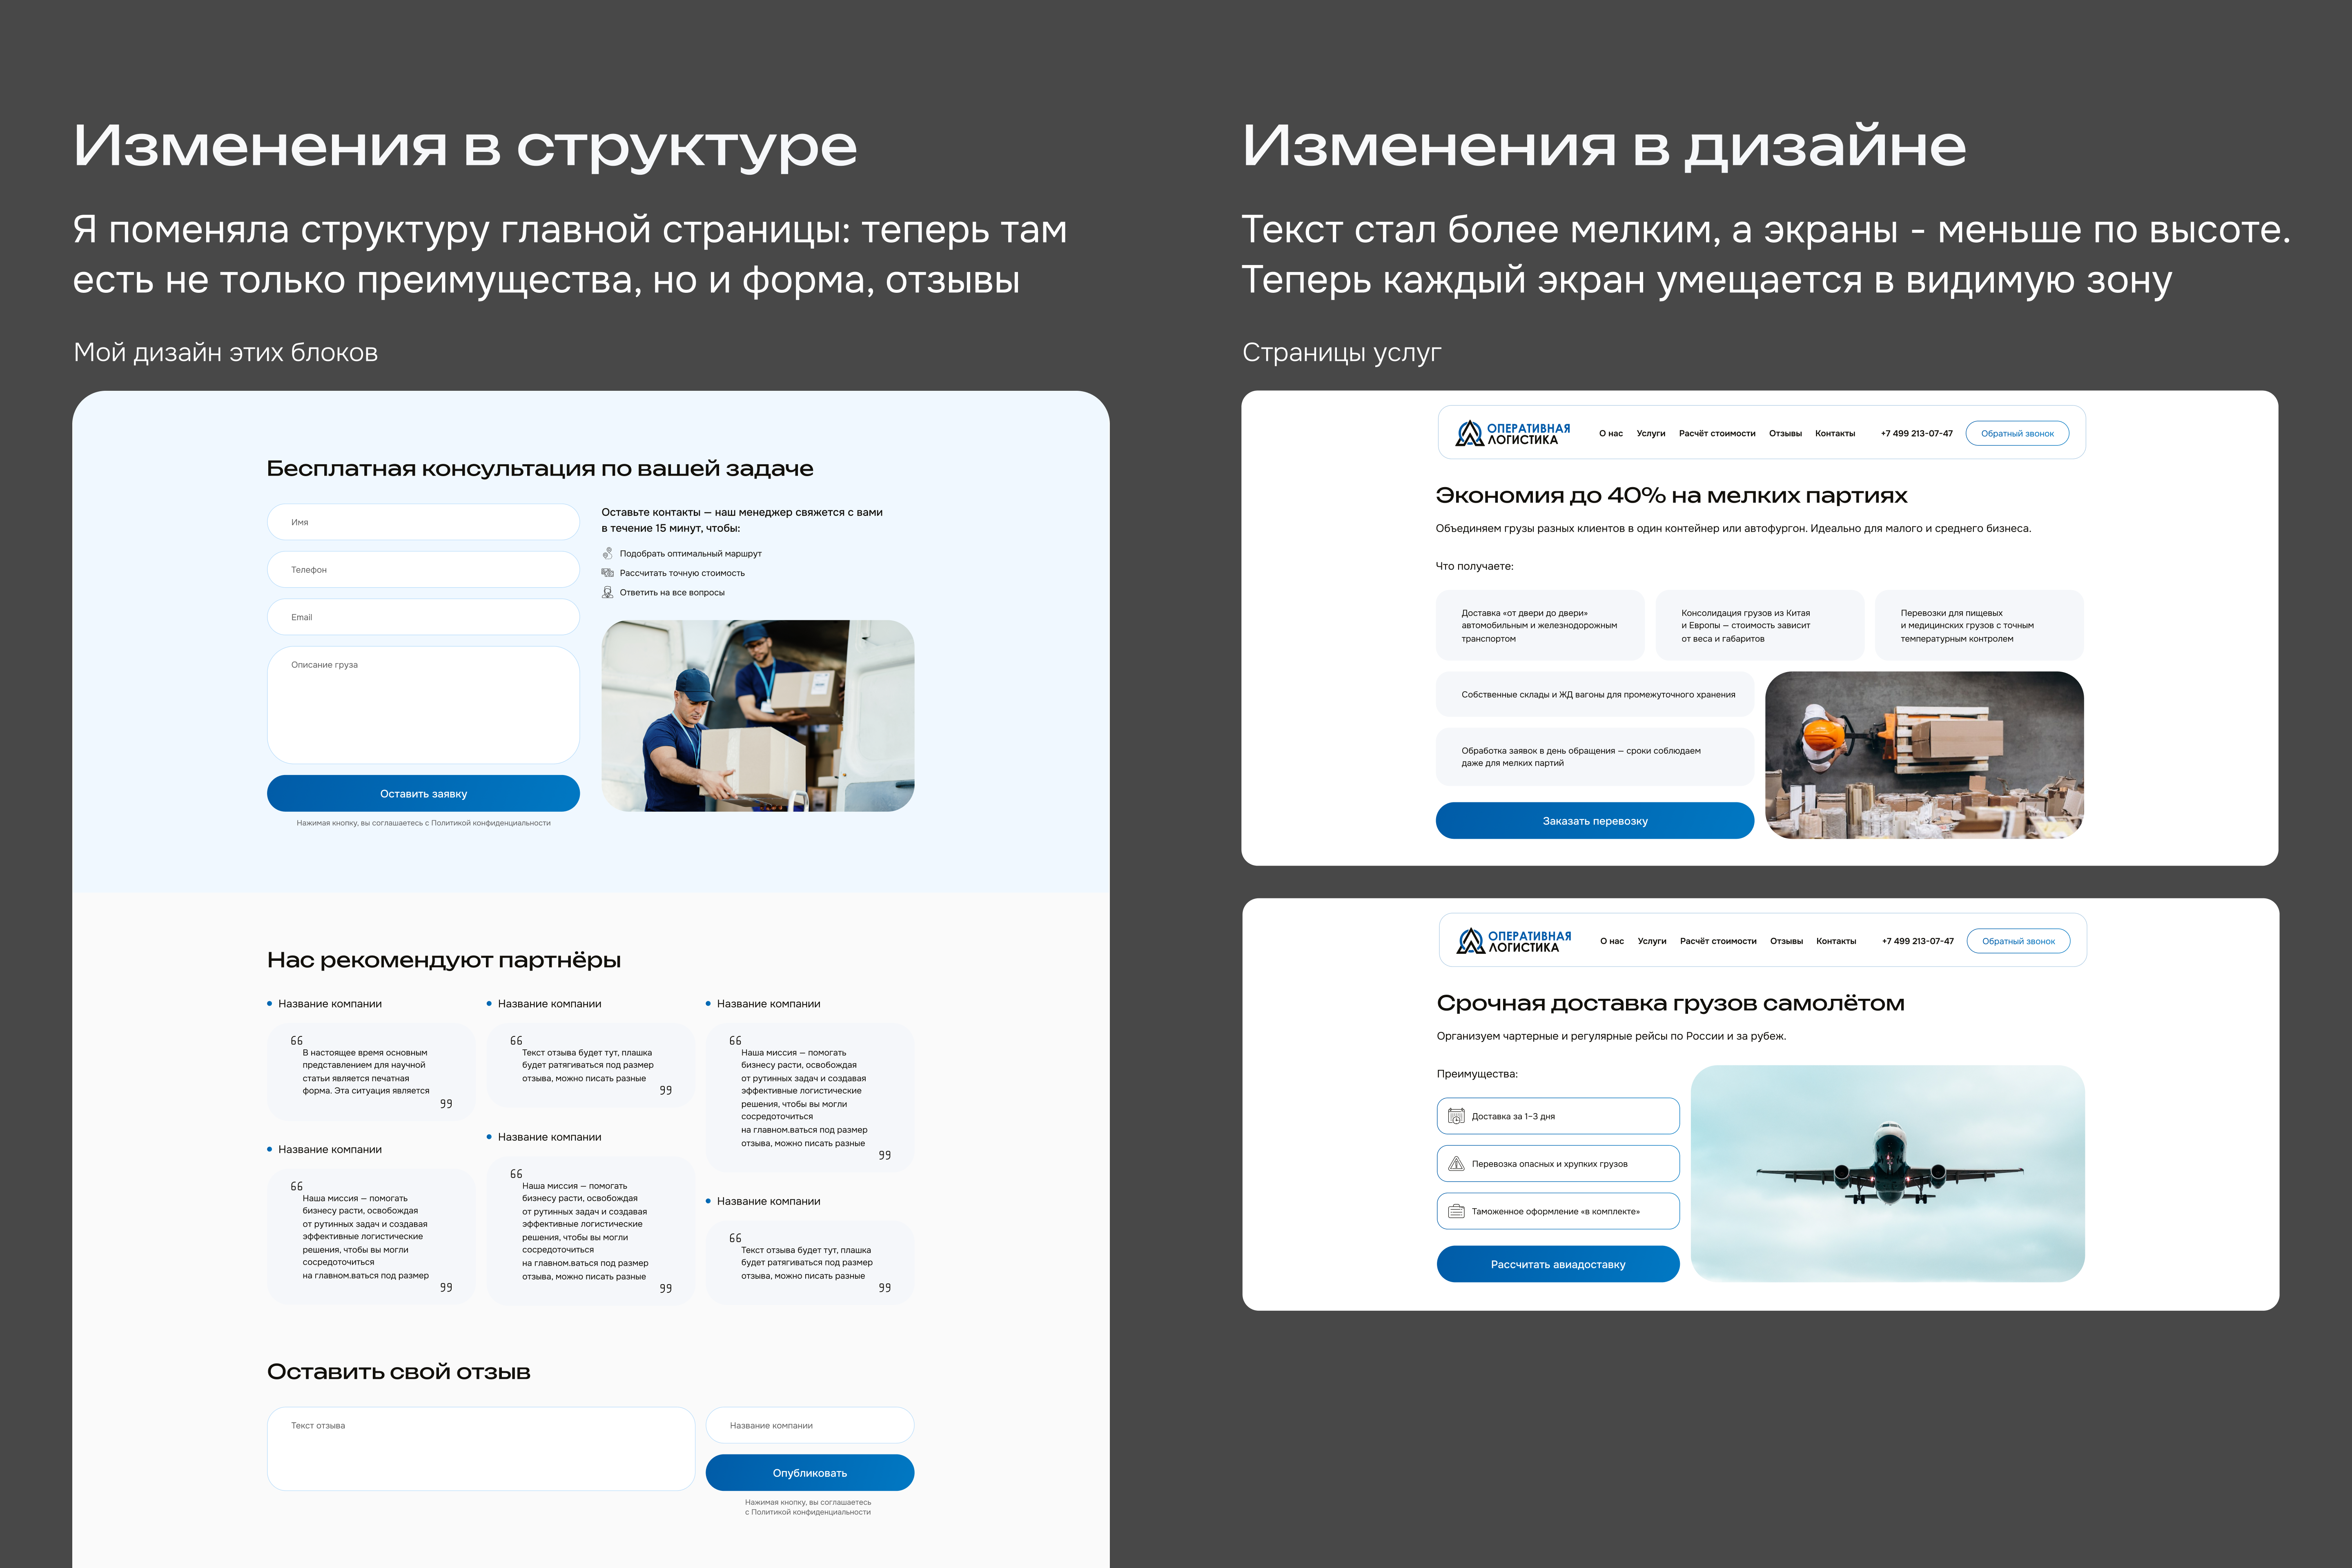The width and height of the screenshot is (2352, 1568).
Task: Click the warning triangle icon in Перевозка опасных грузов
Action: (1456, 1164)
